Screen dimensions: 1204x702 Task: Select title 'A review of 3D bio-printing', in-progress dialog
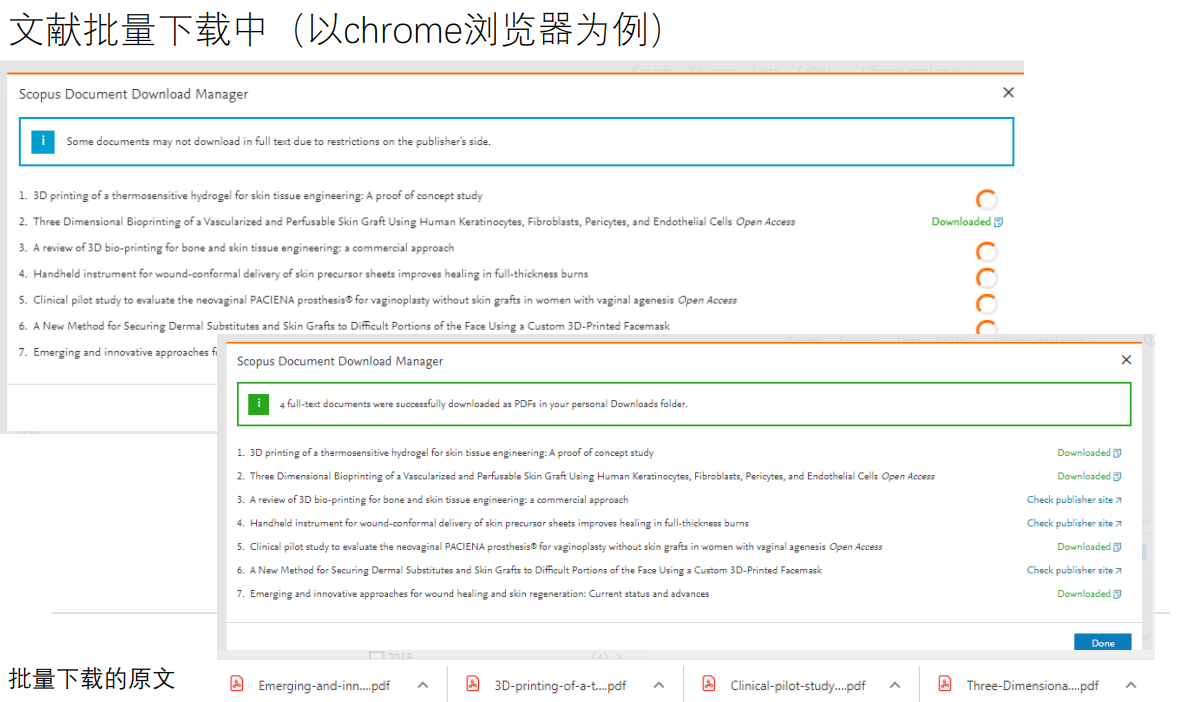click(243, 248)
